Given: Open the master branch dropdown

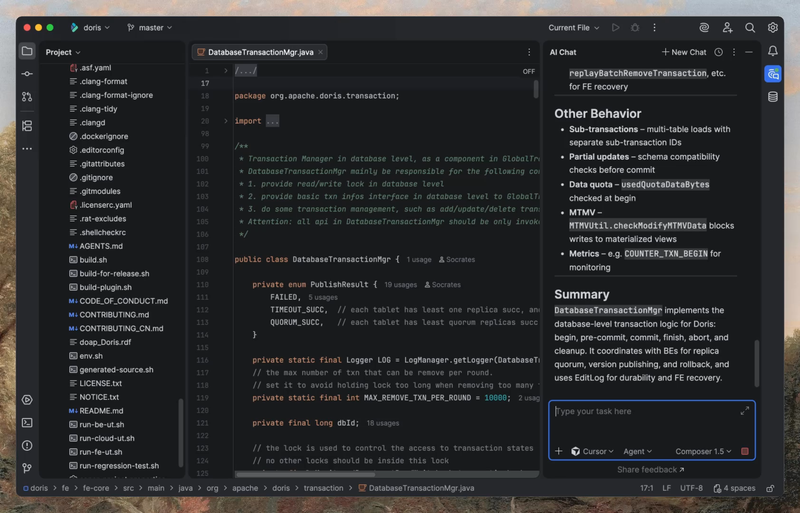Looking at the screenshot, I should pyautogui.click(x=149, y=28).
